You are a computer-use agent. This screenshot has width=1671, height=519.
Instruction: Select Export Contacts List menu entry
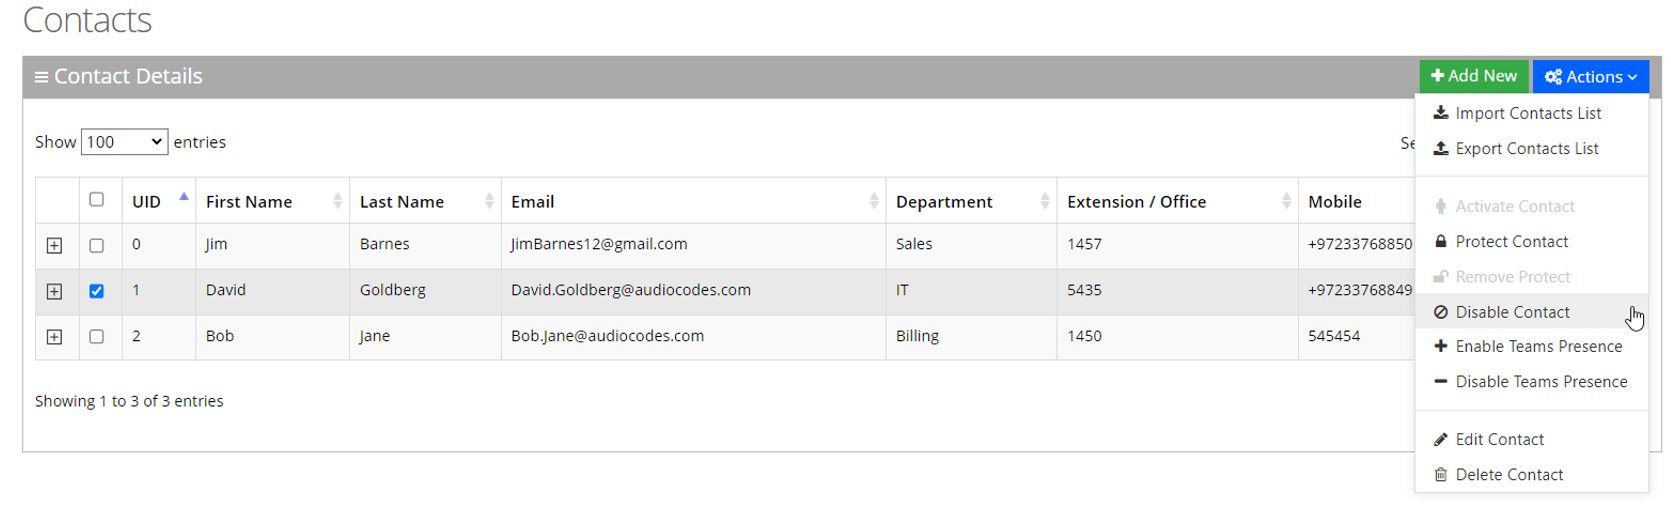pyautogui.click(x=1526, y=148)
